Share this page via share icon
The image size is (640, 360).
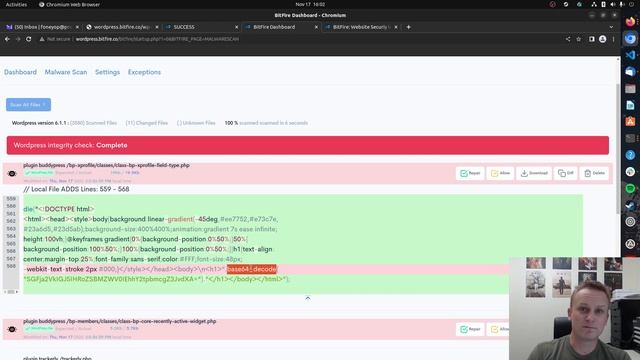(x=568, y=39)
